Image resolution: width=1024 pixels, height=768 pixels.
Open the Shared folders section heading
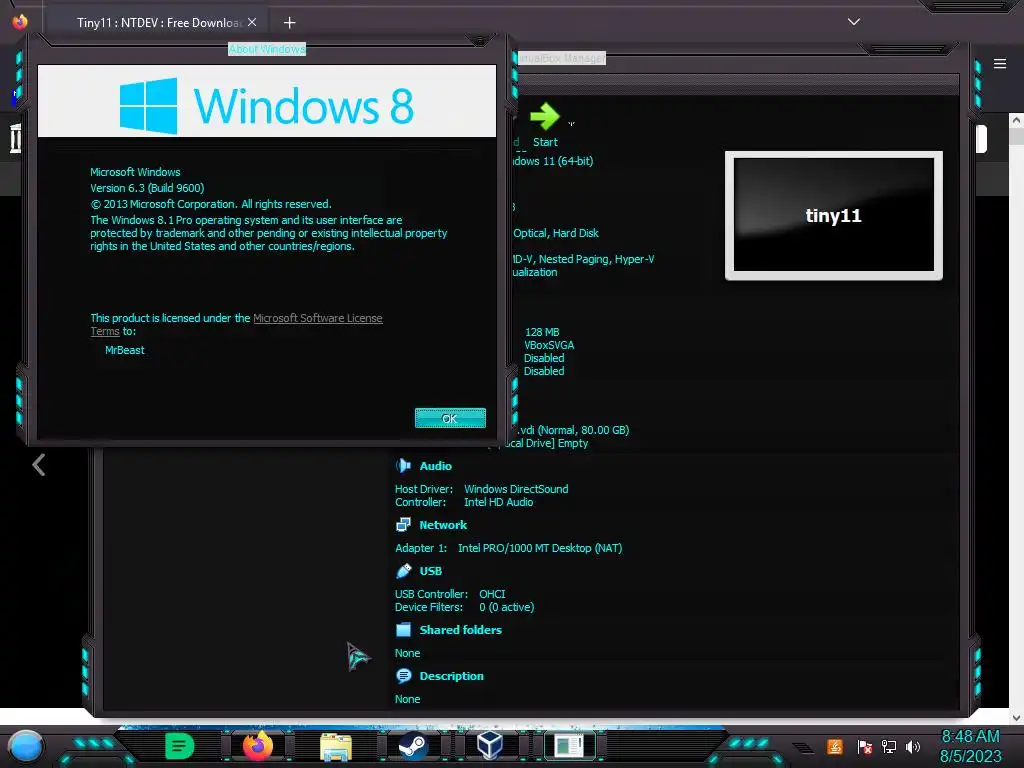tap(460, 630)
